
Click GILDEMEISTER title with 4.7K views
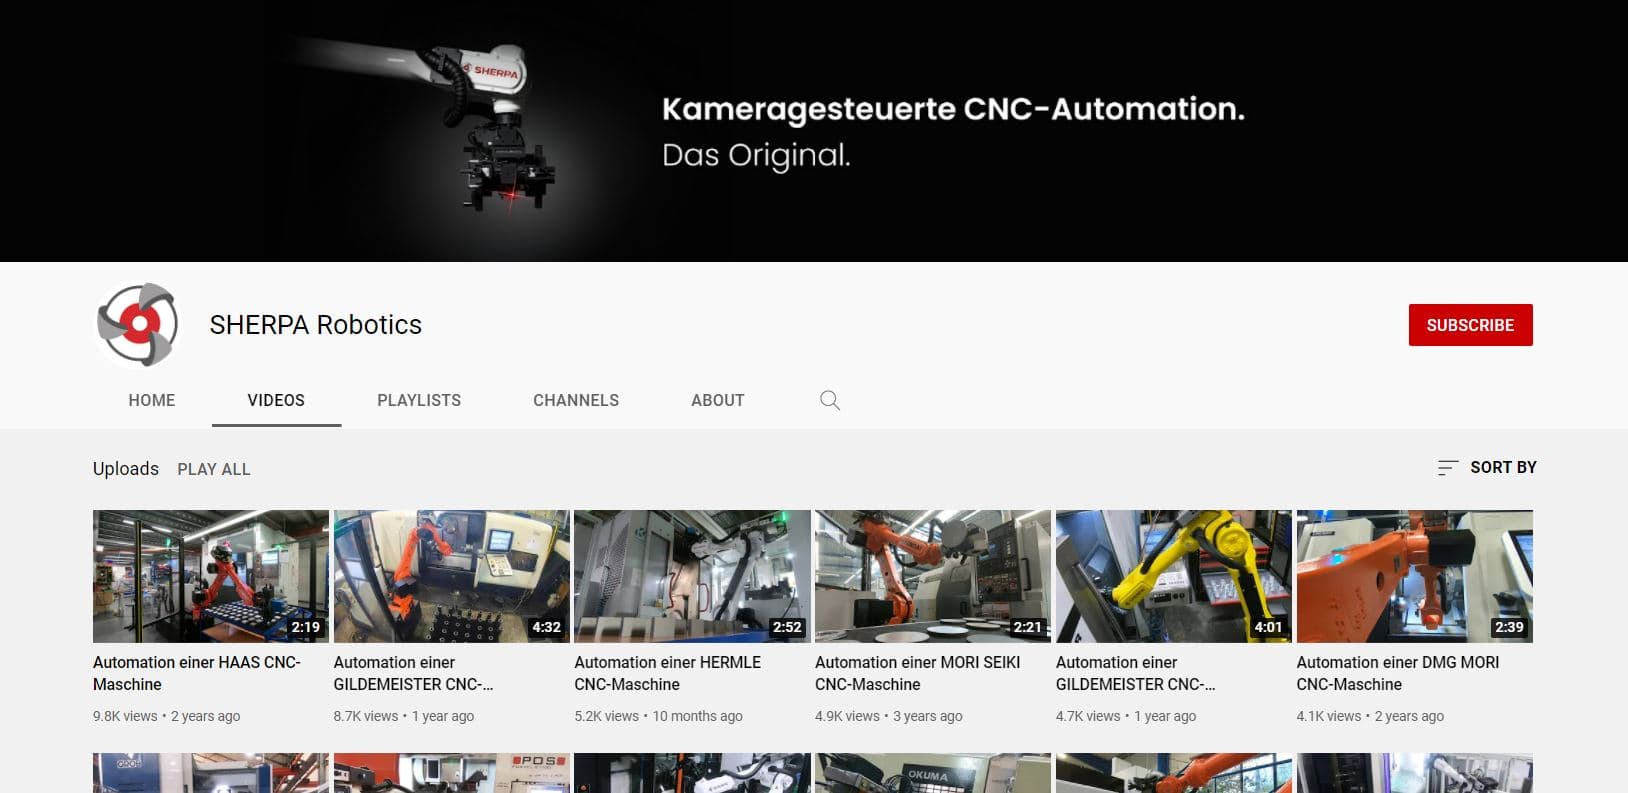click(1135, 673)
